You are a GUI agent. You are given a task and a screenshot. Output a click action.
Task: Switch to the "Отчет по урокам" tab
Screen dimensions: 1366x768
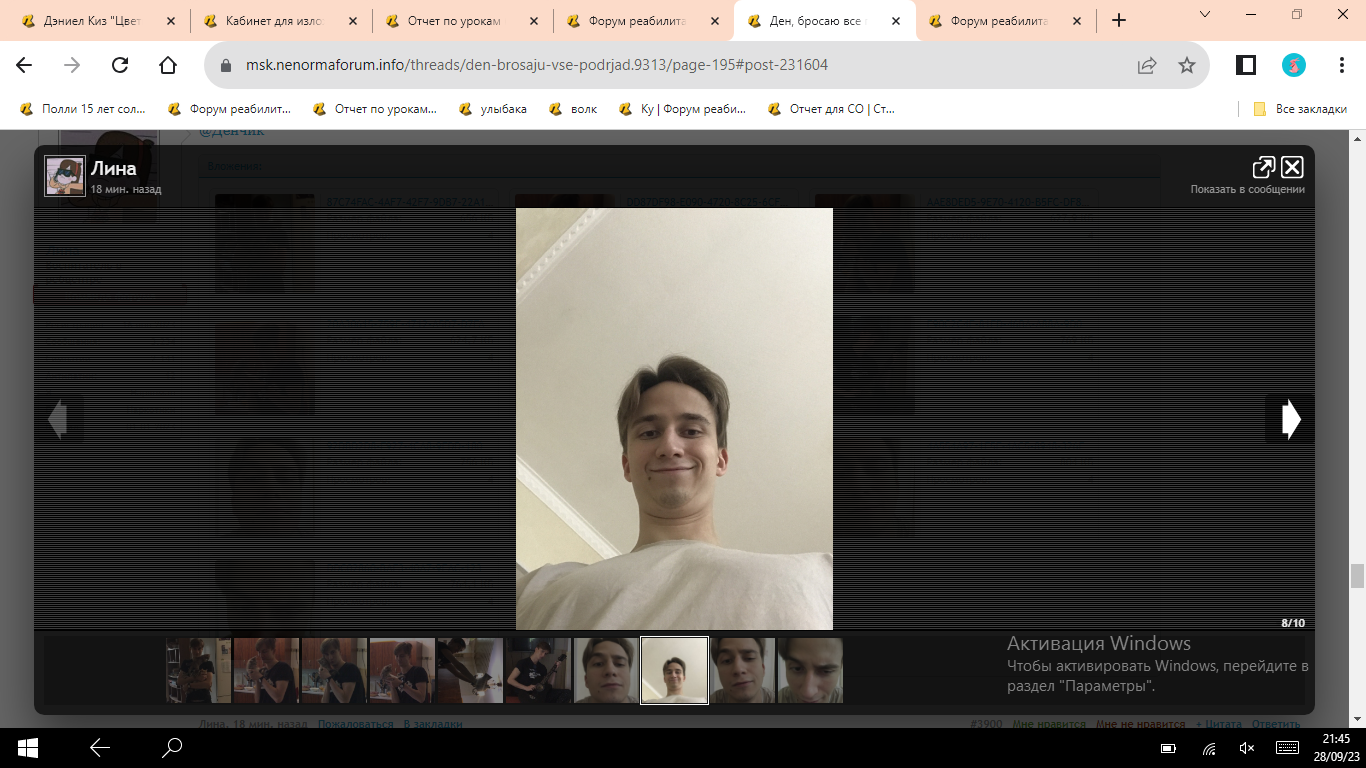pos(452,20)
